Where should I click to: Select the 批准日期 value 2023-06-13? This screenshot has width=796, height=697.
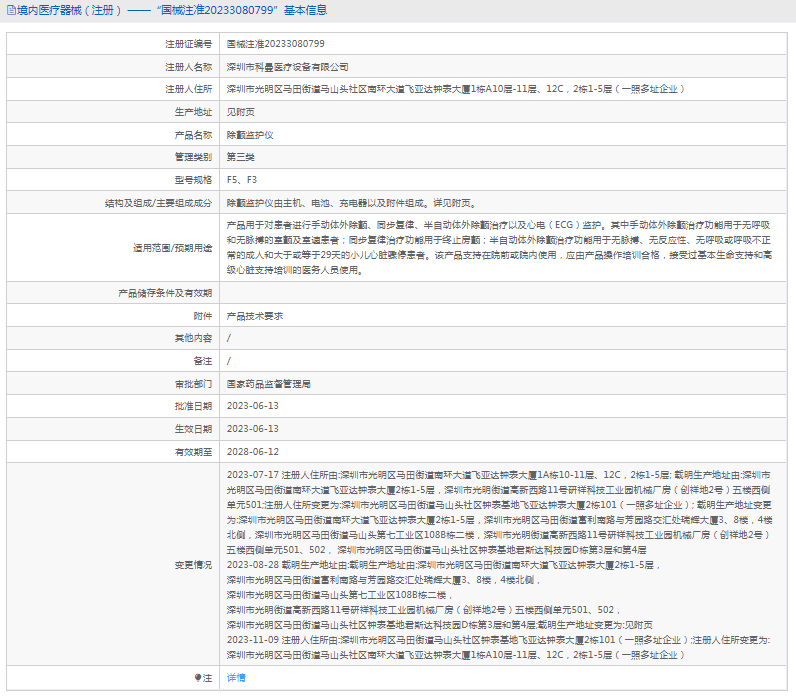coord(253,406)
